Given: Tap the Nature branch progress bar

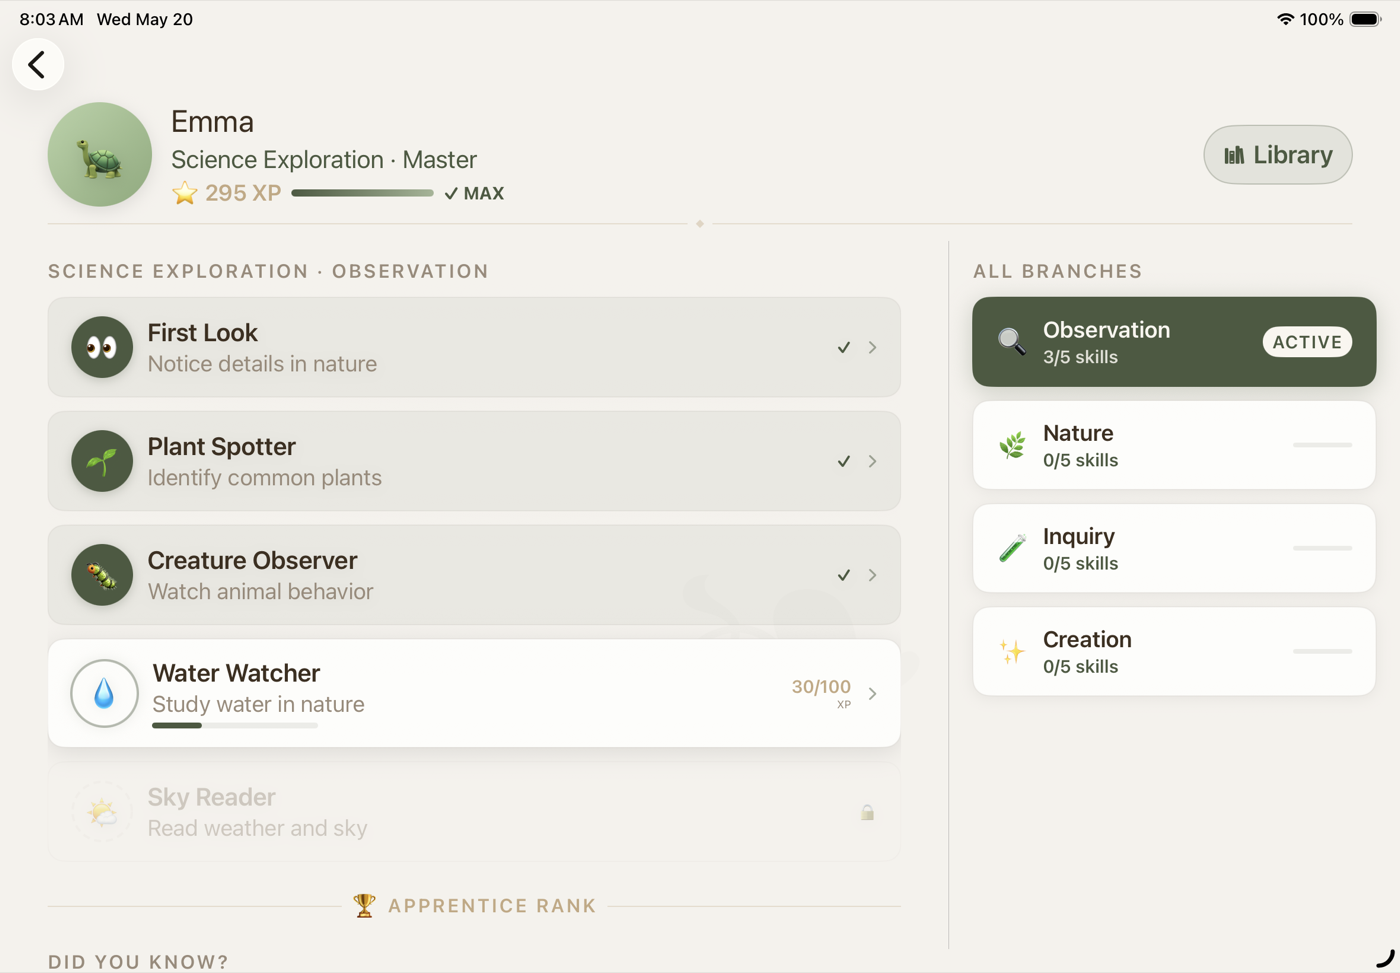Looking at the screenshot, I should (1322, 445).
